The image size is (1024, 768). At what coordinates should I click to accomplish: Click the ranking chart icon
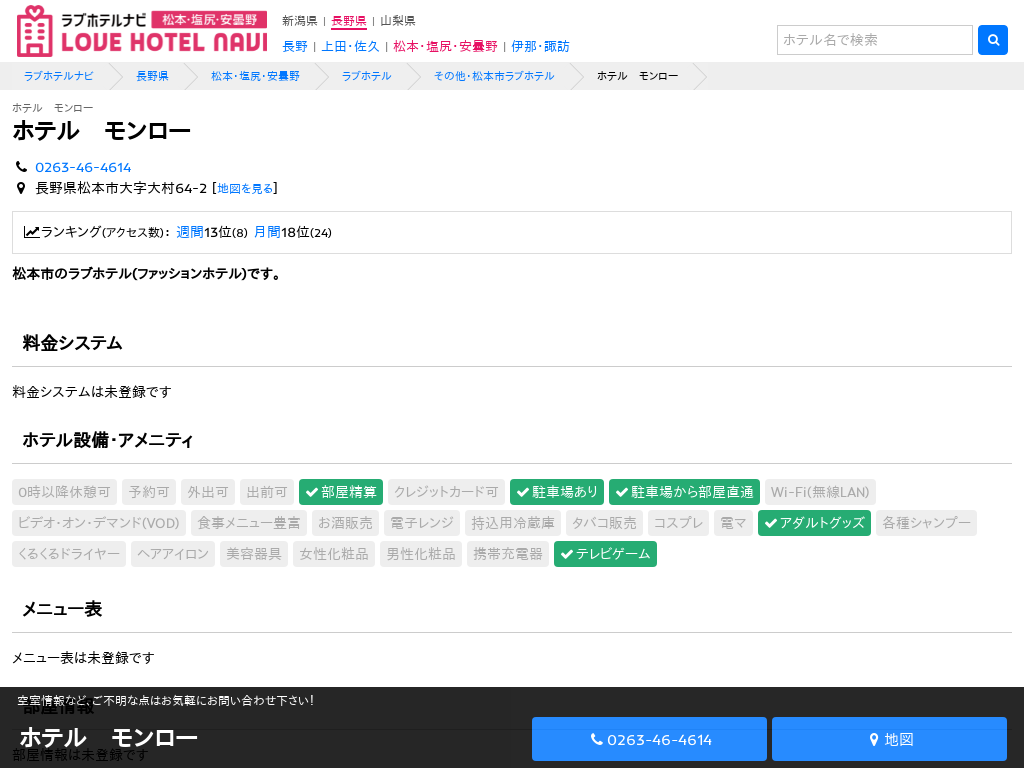pyautogui.click(x=31, y=232)
